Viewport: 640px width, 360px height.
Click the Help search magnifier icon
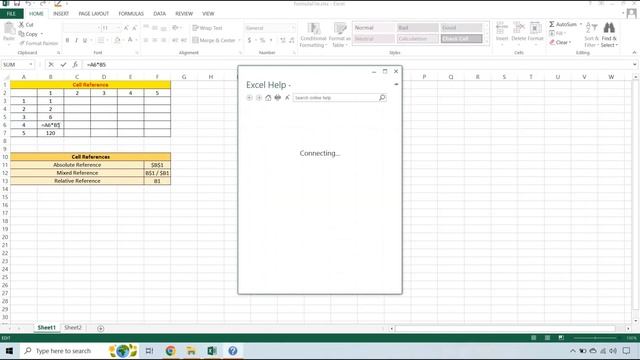382,98
